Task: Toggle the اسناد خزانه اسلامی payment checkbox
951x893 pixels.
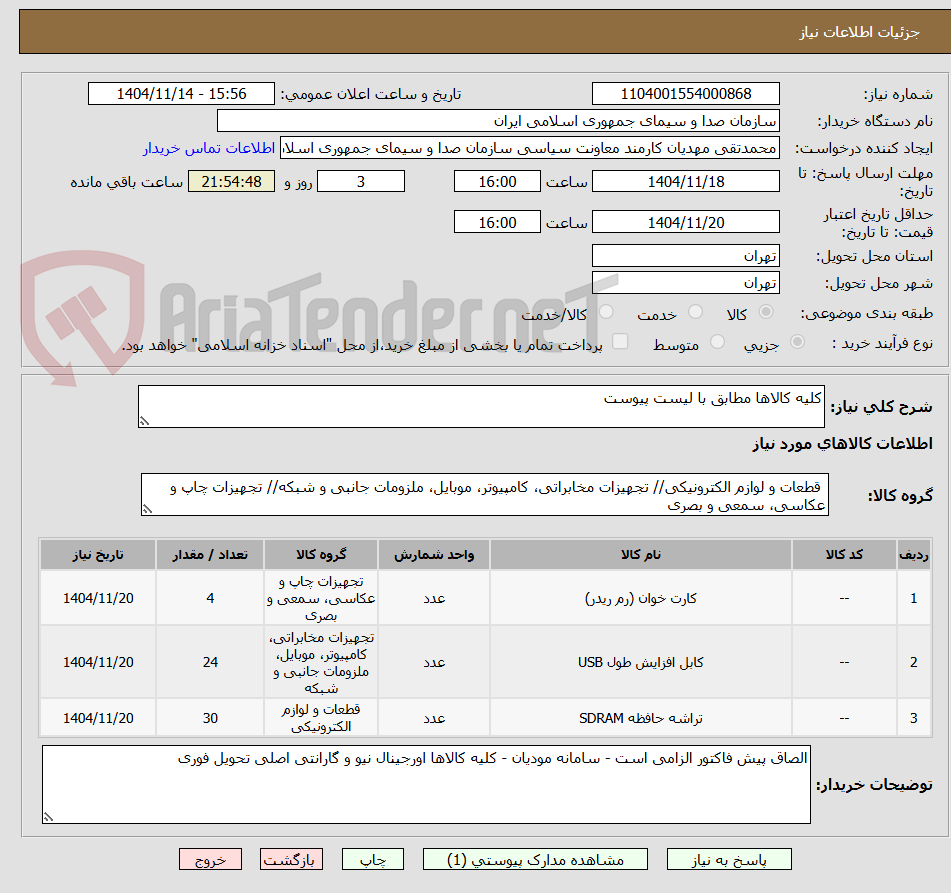Action: coord(620,342)
